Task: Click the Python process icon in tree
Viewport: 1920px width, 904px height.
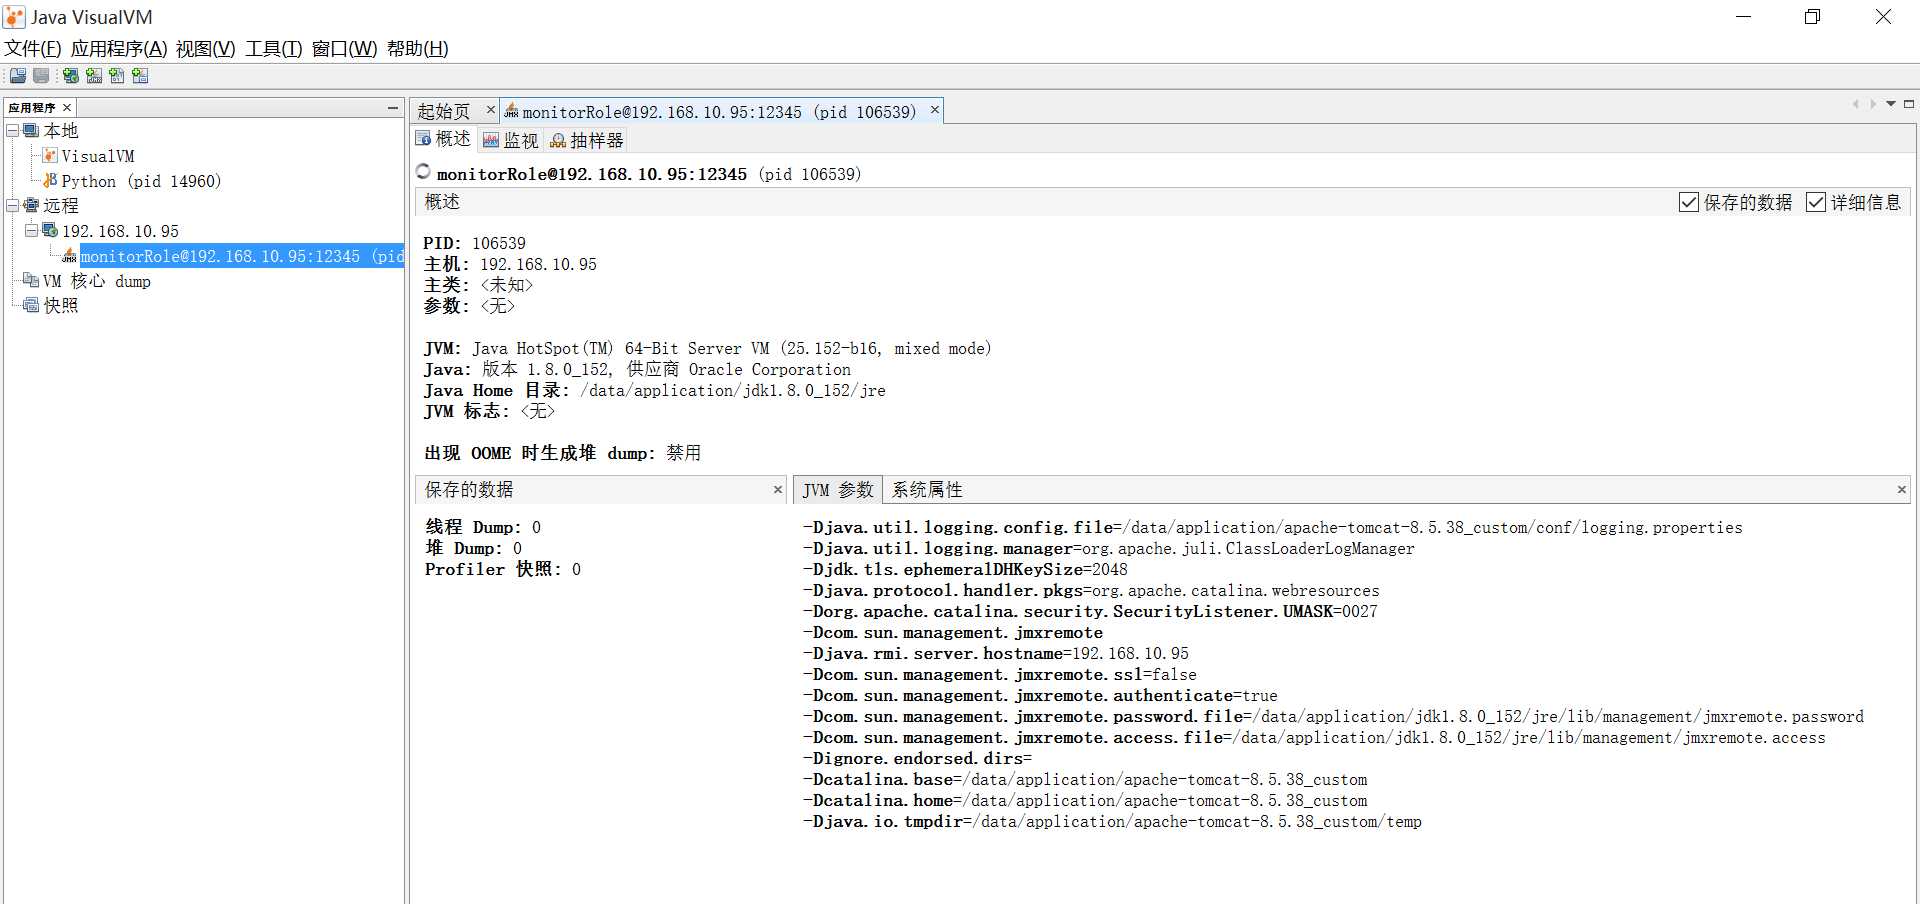Action: pos(50,180)
